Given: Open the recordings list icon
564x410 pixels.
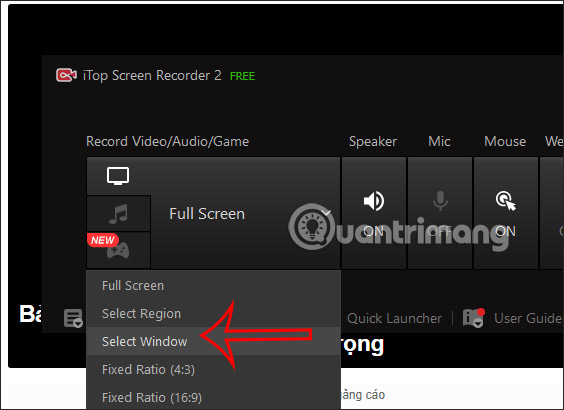Looking at the screenshot, I should pos(73,318).
